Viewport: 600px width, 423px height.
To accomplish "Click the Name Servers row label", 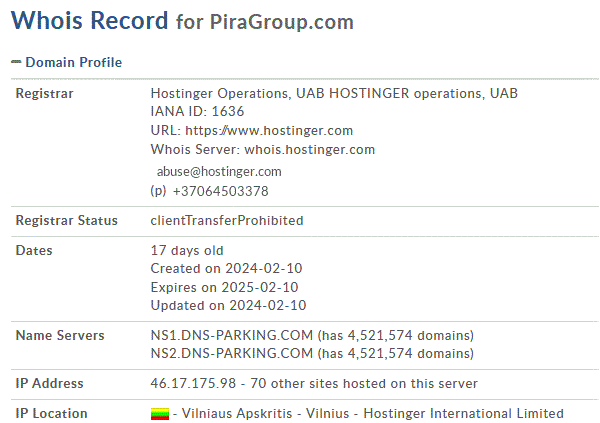I will (60, 335).
